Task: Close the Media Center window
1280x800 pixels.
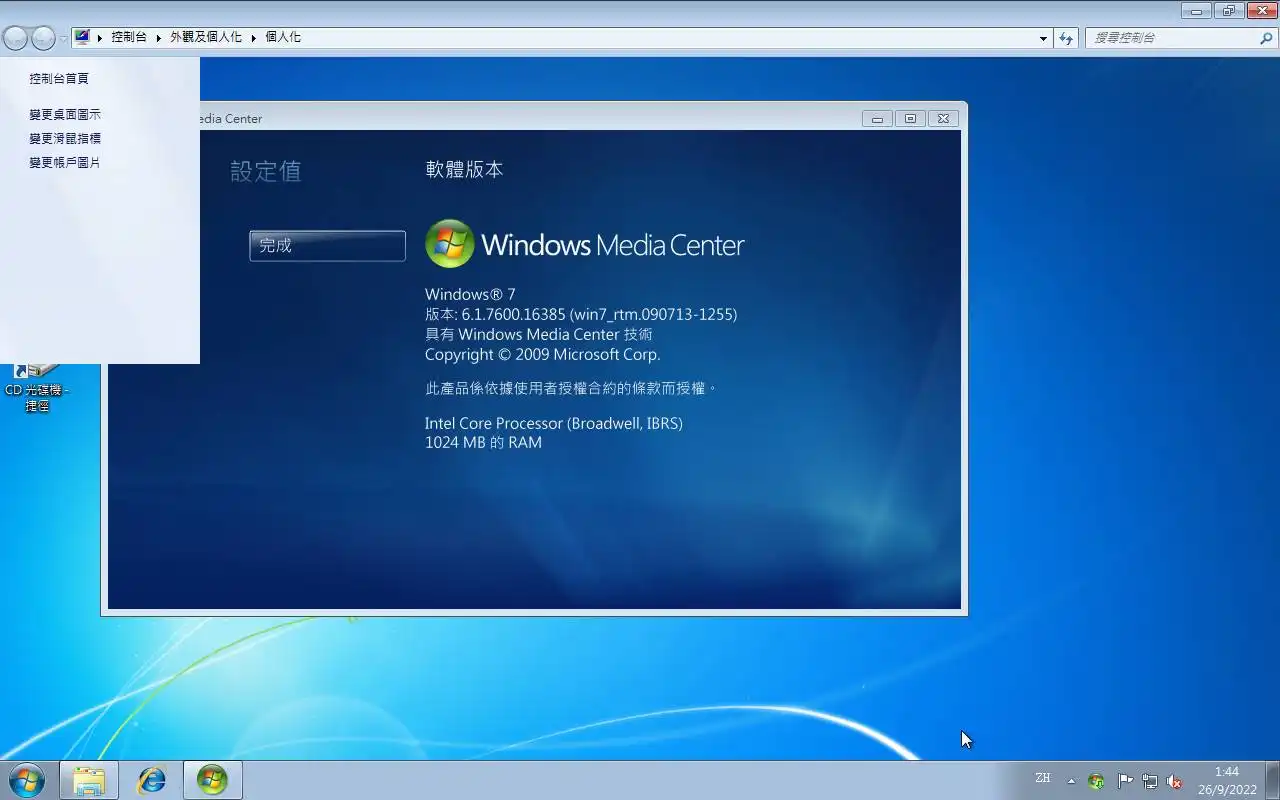Action: click(x=943, y=118)
